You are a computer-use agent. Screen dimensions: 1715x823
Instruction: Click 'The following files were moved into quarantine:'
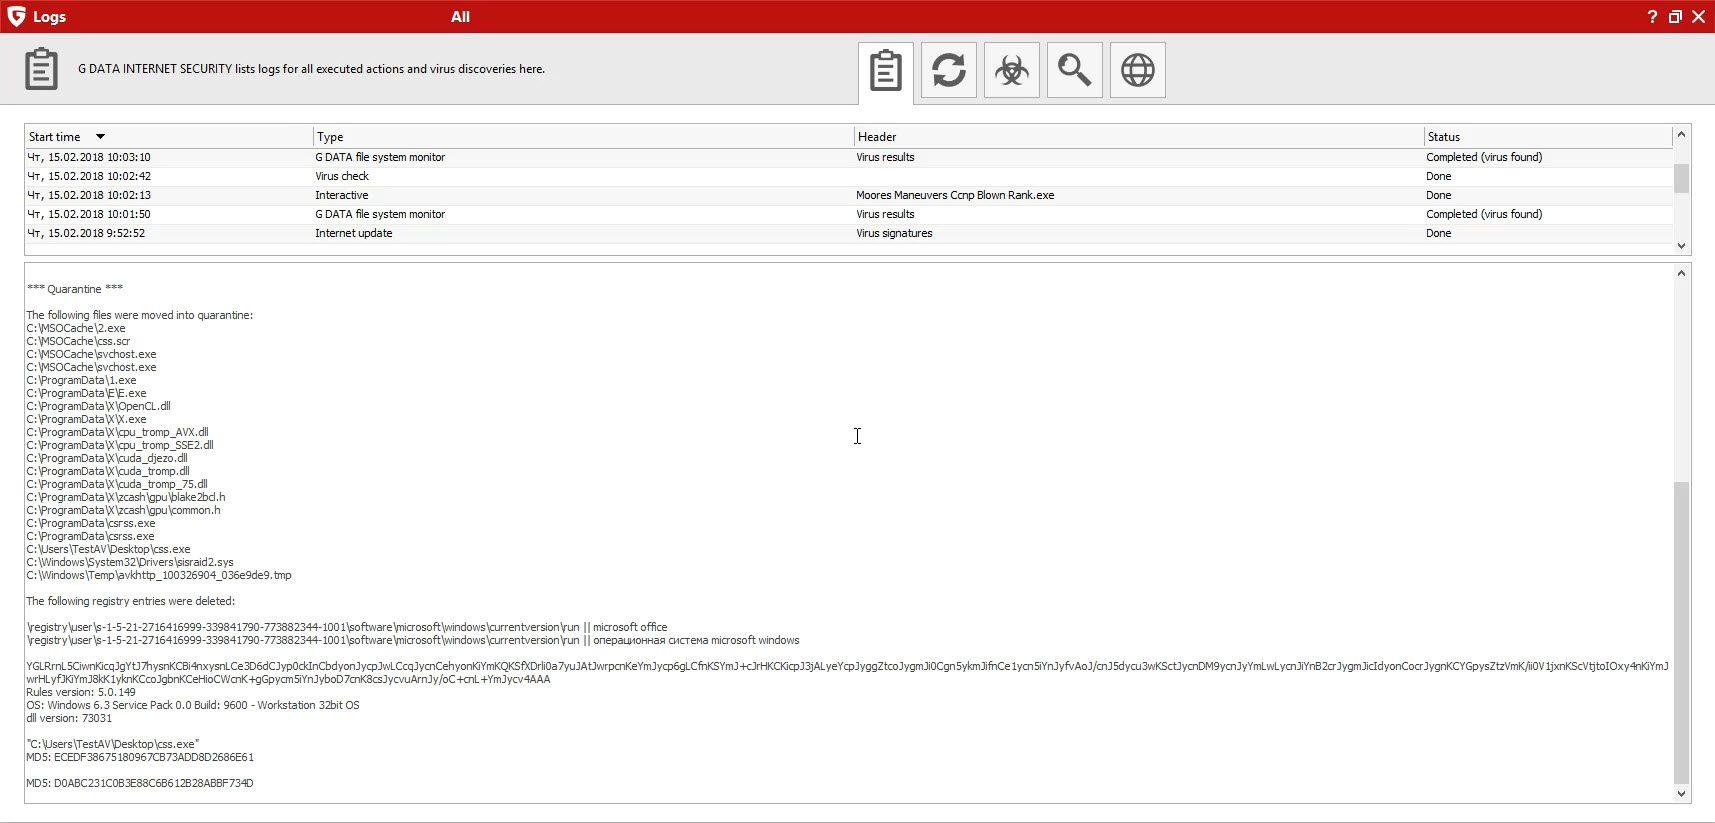click(140, 315)
